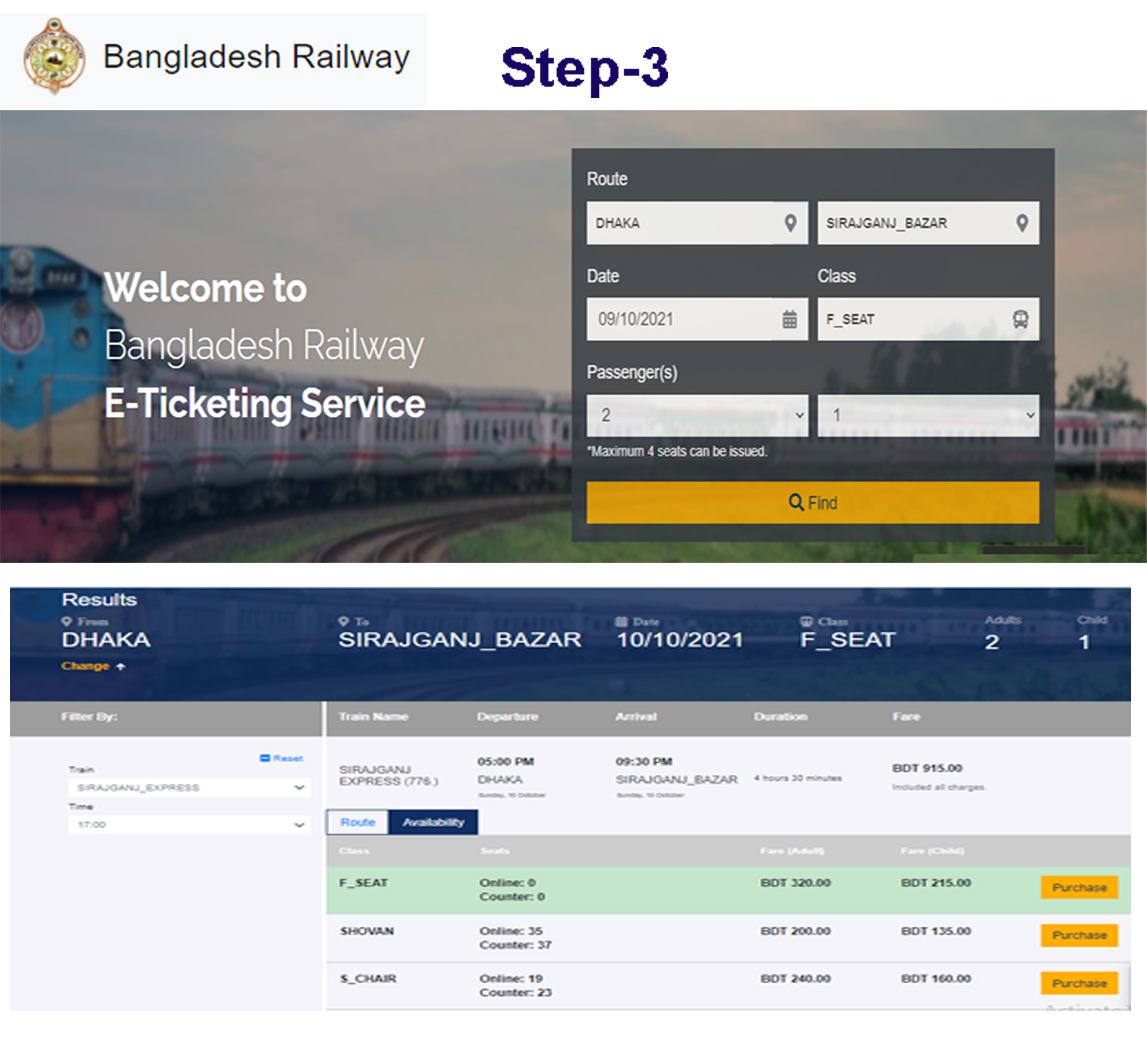
Task: Switch to the Availability tab
Action: coord(433,822)
